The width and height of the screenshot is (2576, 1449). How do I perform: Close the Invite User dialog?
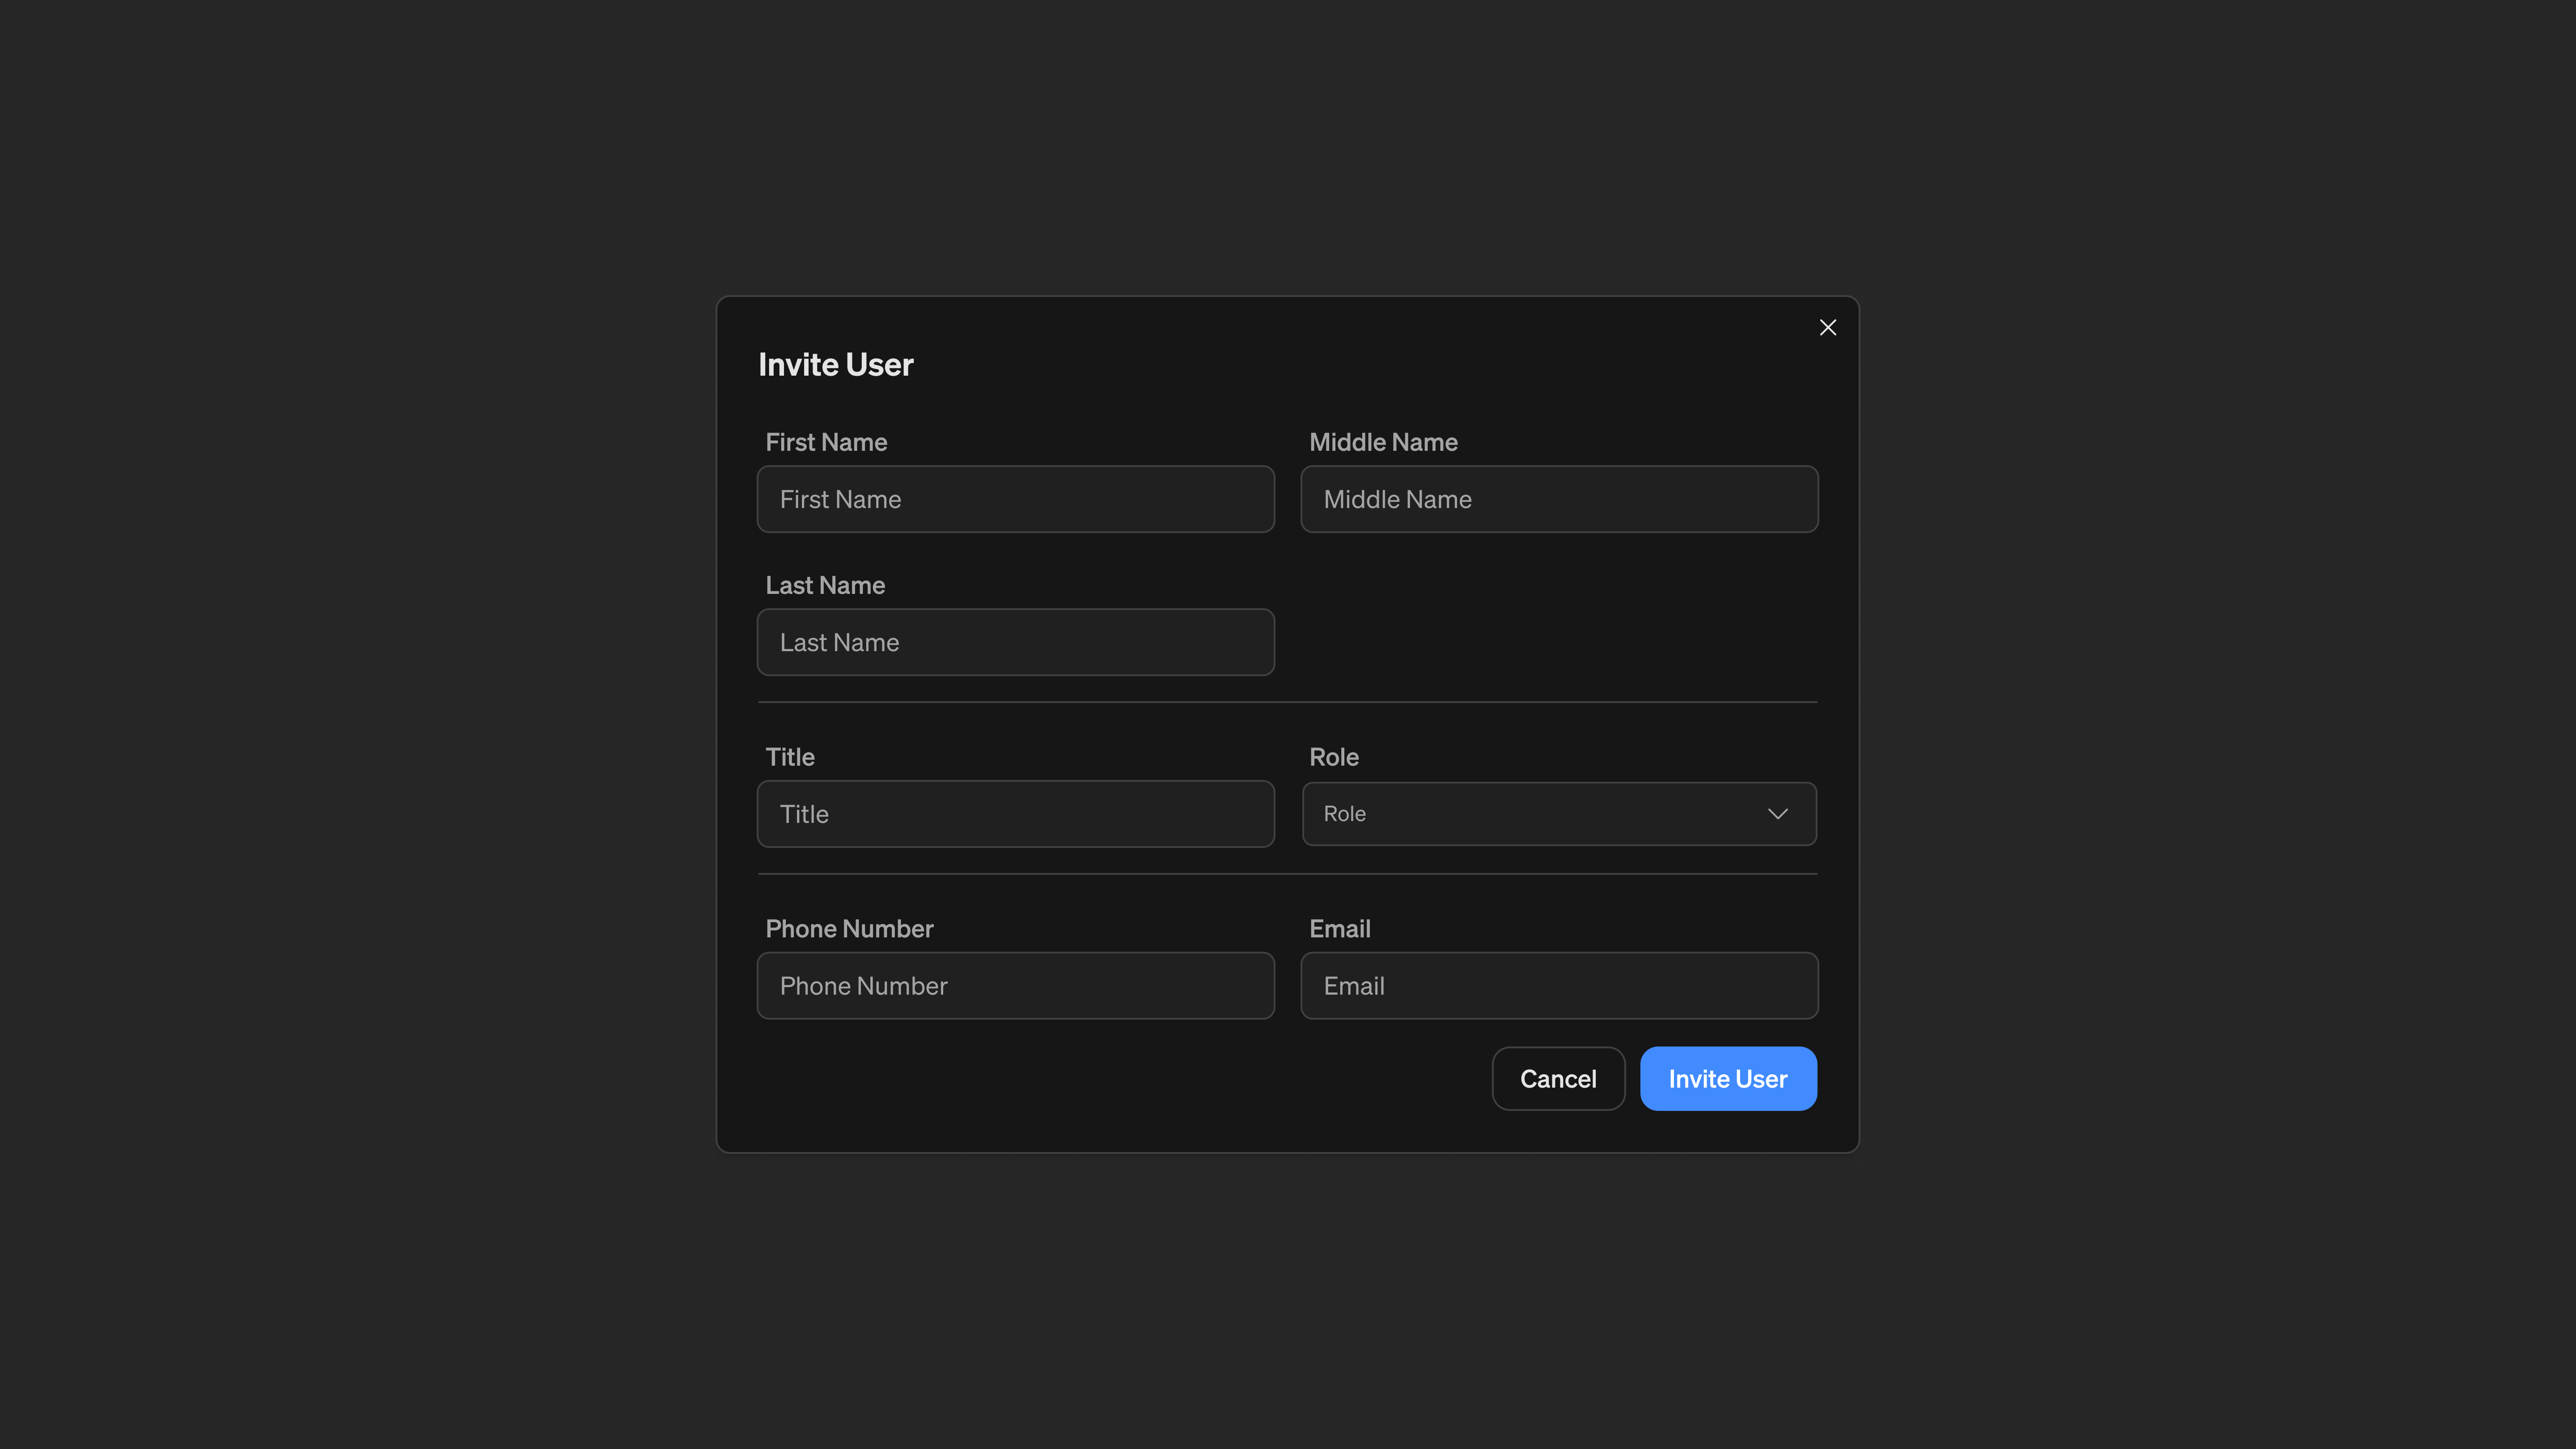pyautogui.click(x=1827, y=327)
